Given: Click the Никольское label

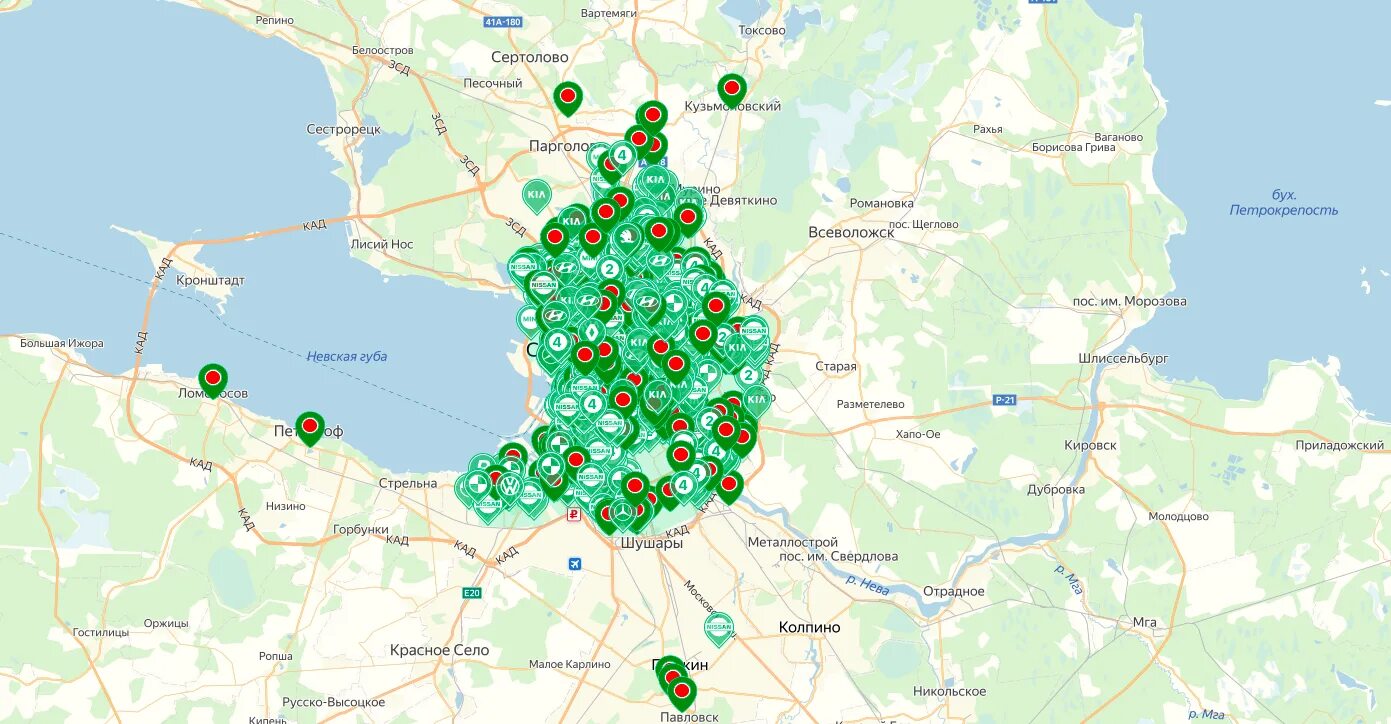Looking at the screenshot, I should click(x=950, y=691).
